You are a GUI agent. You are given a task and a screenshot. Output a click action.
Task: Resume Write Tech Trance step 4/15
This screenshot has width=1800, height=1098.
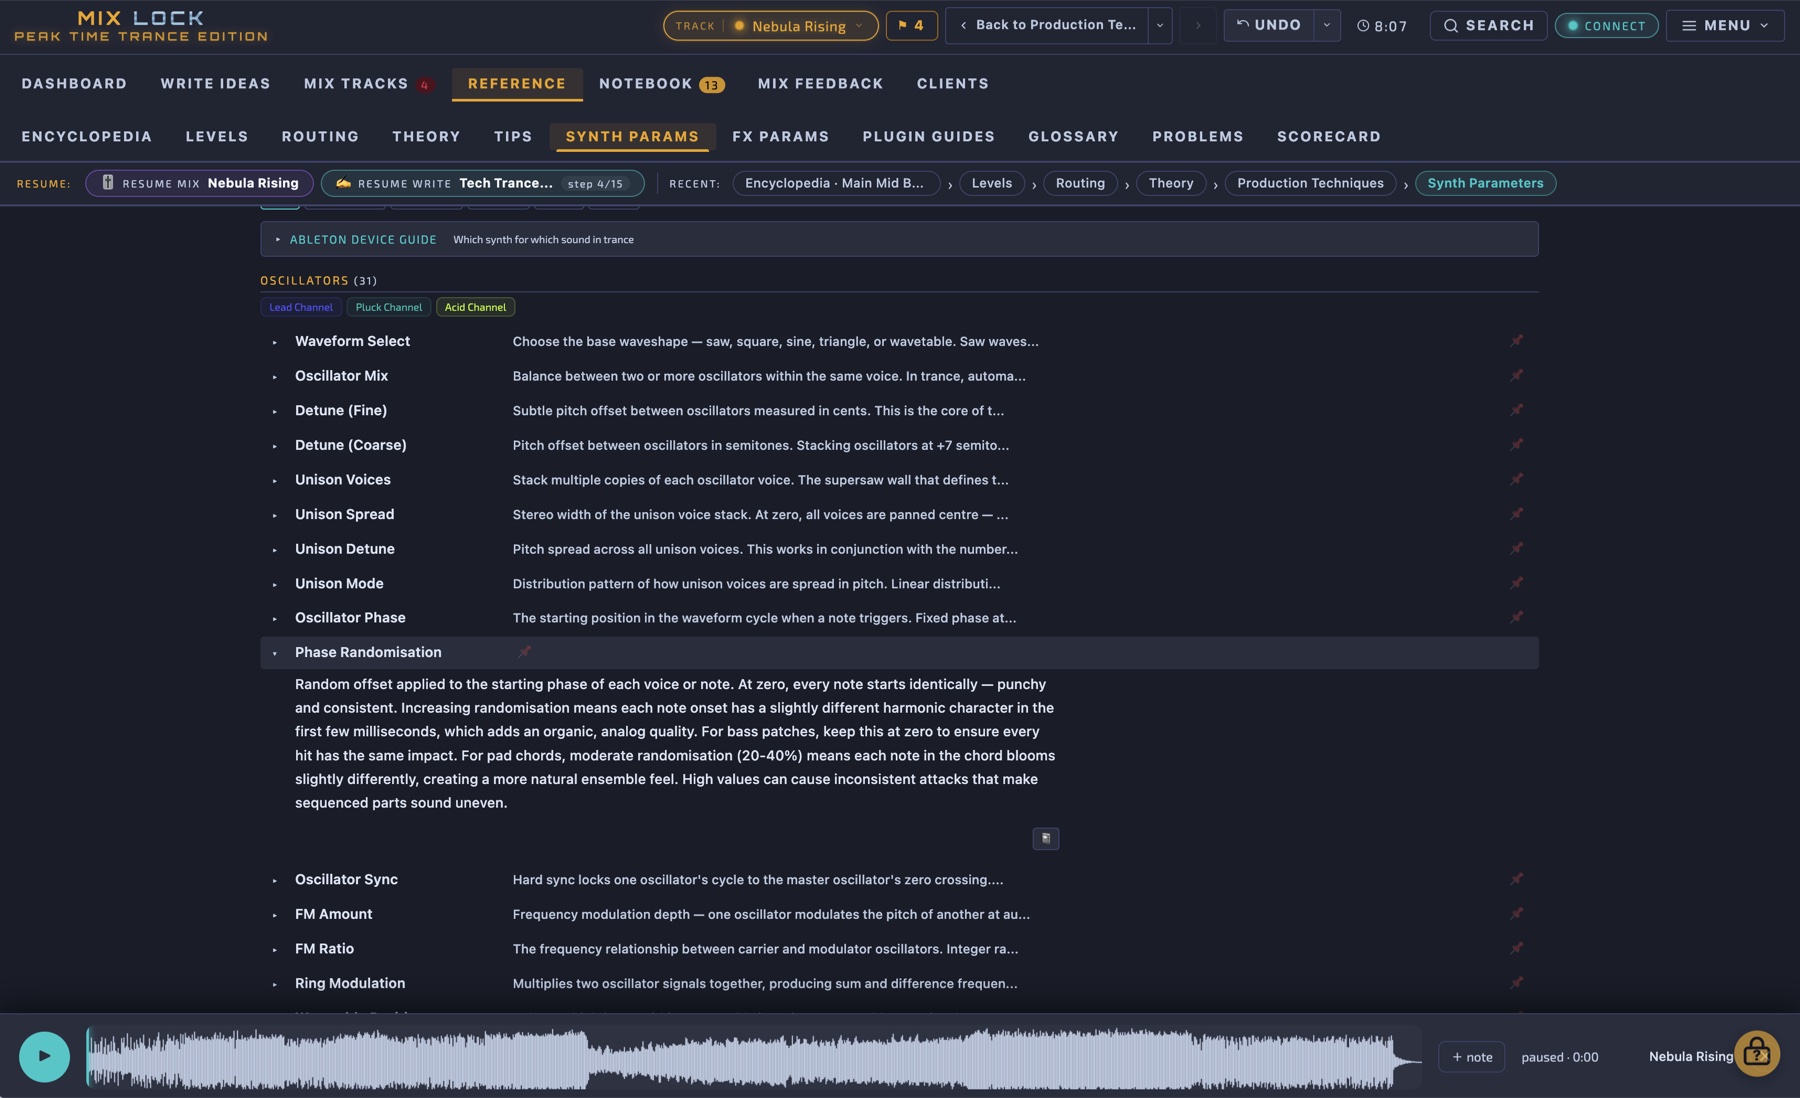tap(482, 183)
